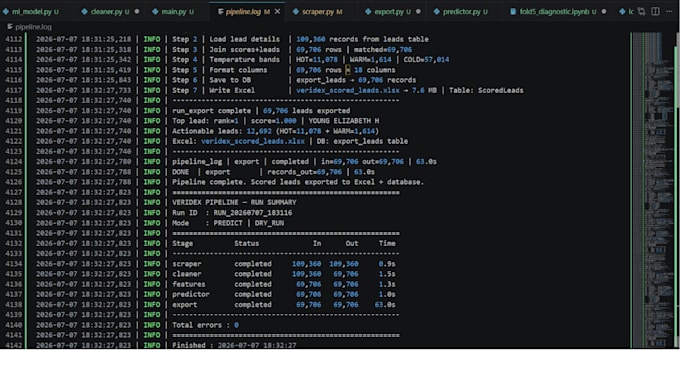Viewport: 680px width, 387px height.
Task: Click in the minimap code overview
Action: coord(652,190)
